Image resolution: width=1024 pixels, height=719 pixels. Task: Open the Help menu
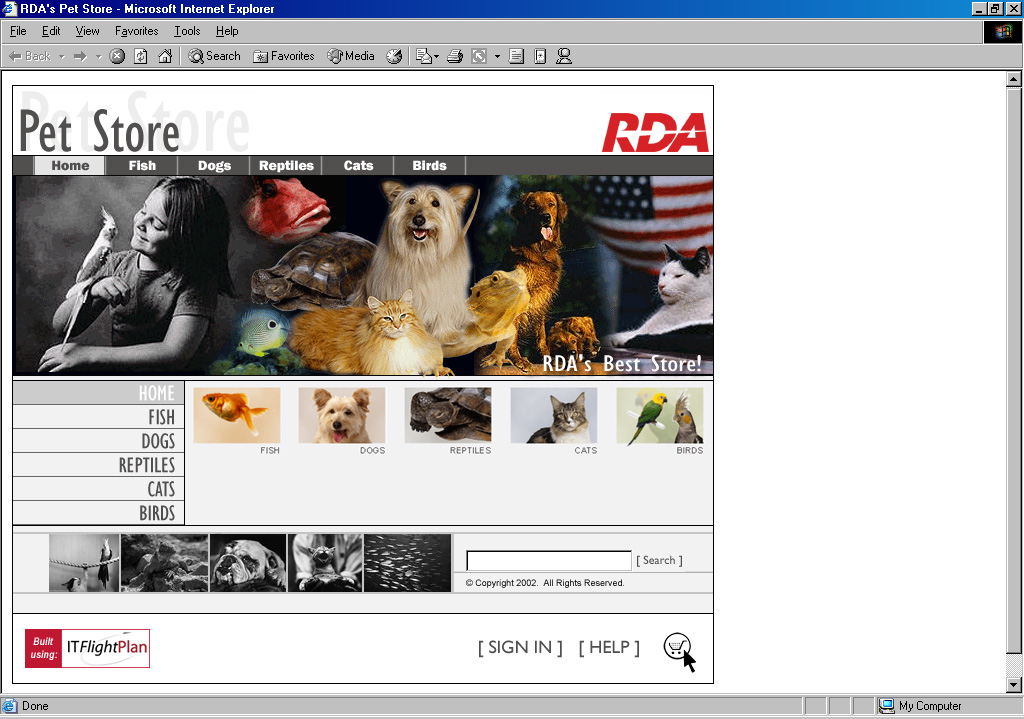click(227, 31)
